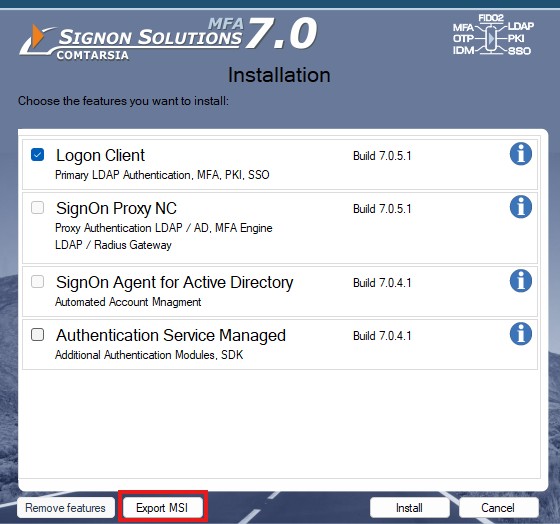The height and width of the screenshot is (524, 560).
Task: Enable the SignOn Proxy NC checkbox
Action: (x=38, y=208)
